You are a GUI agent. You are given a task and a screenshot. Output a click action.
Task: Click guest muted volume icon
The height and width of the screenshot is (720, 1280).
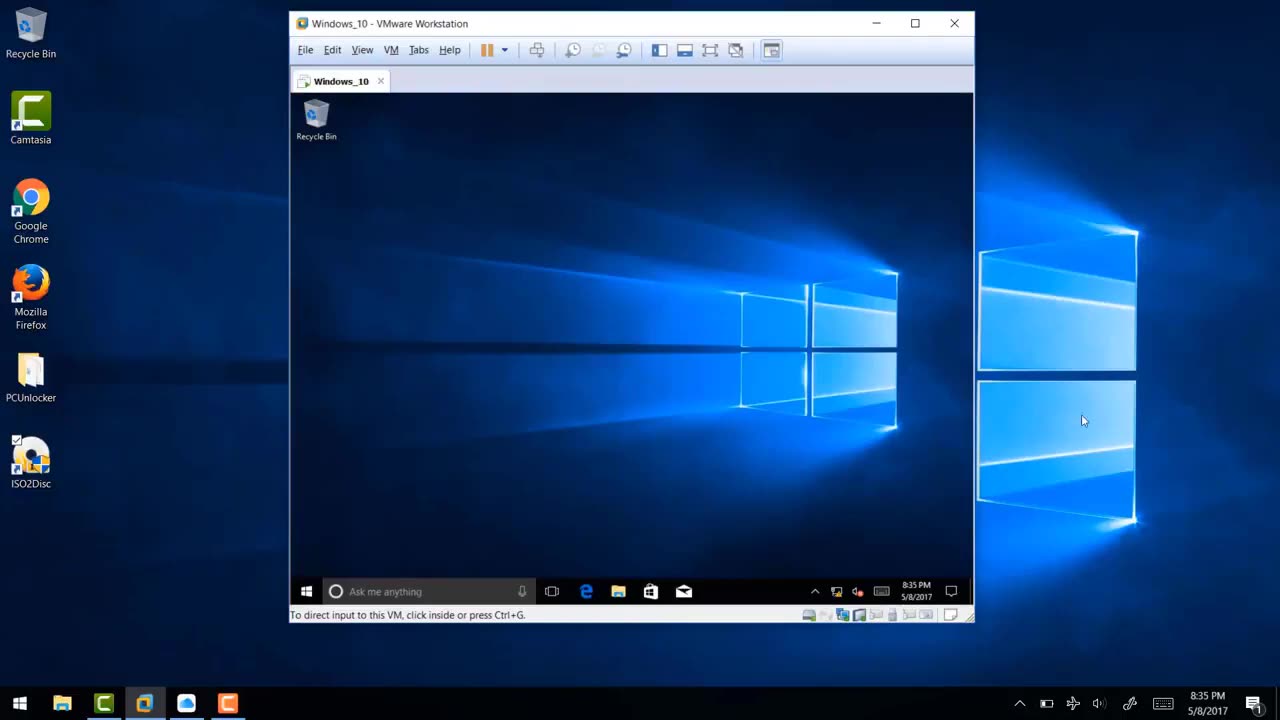point(858,591)
